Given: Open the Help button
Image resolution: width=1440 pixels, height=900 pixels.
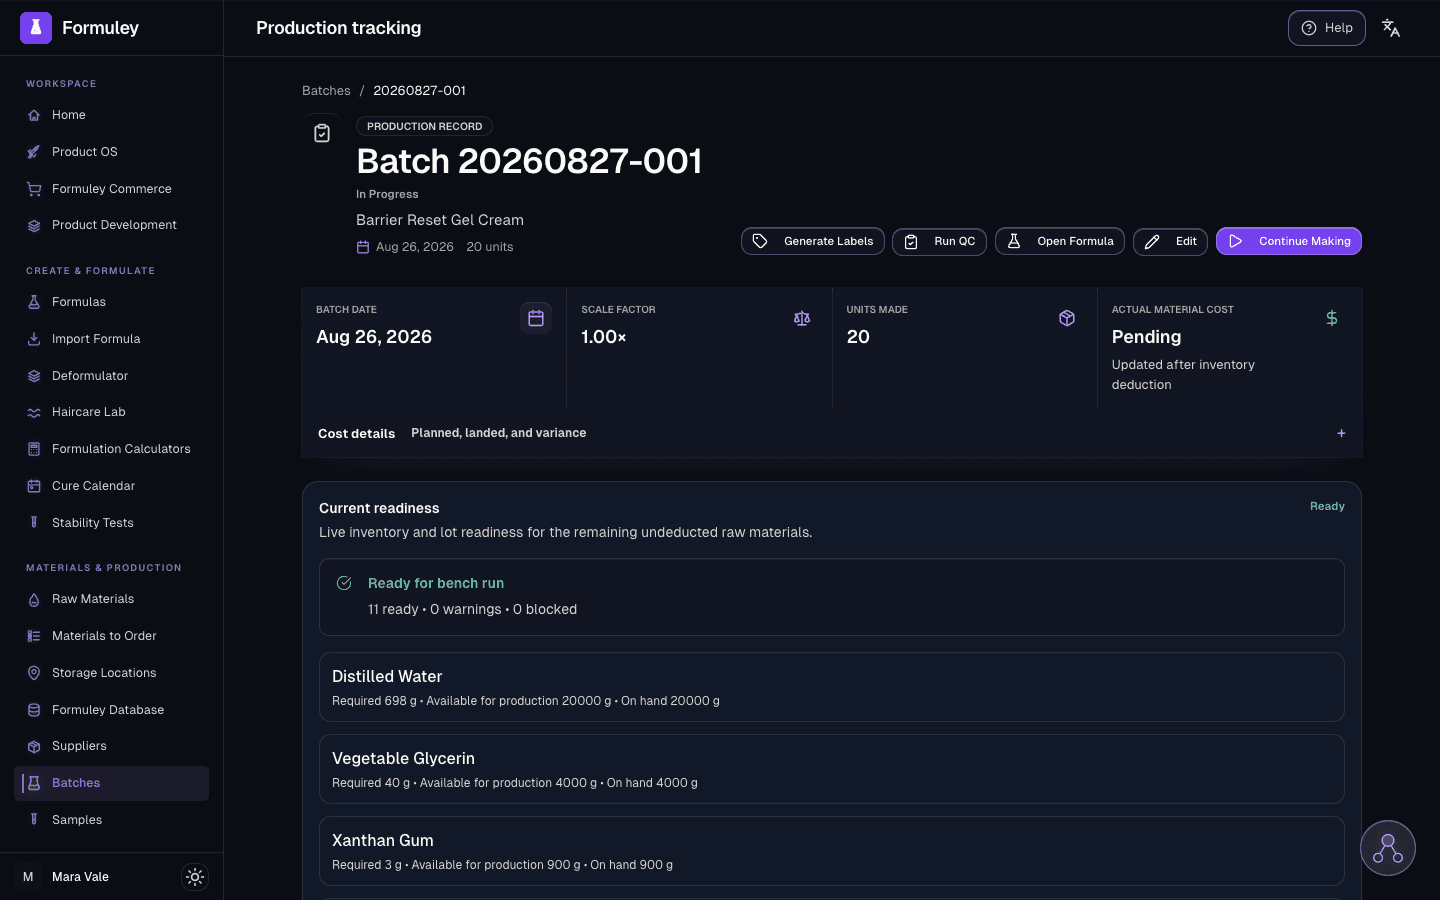Looking at the screenshot, I should click(1327, 28).
